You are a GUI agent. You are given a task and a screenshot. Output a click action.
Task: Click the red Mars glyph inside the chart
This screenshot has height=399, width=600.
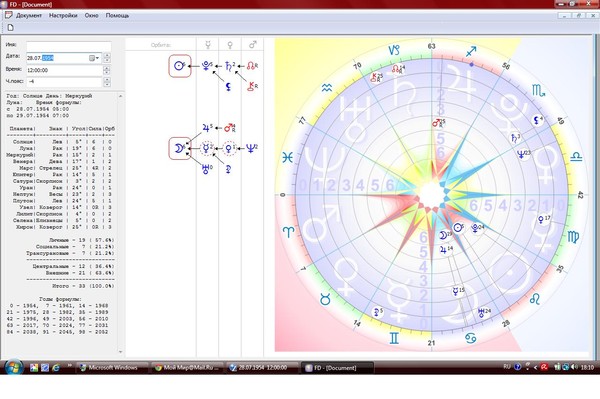point(437,123)
